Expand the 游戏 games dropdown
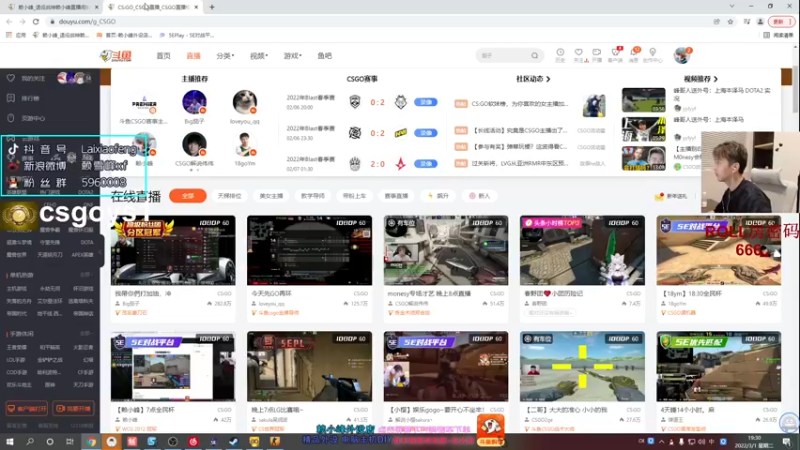The width and height of the screenshot is (800, 450). (x=292, y=56)
